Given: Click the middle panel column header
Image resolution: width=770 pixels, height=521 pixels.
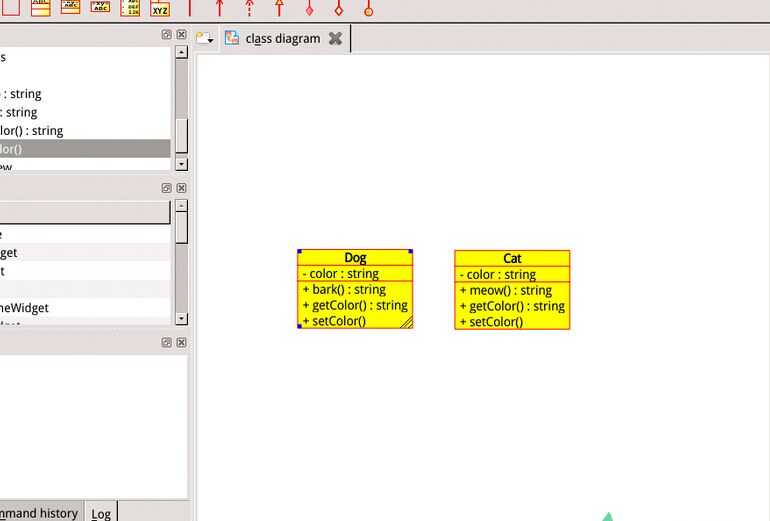Looking at the screenshot, I should coord(85,212).
